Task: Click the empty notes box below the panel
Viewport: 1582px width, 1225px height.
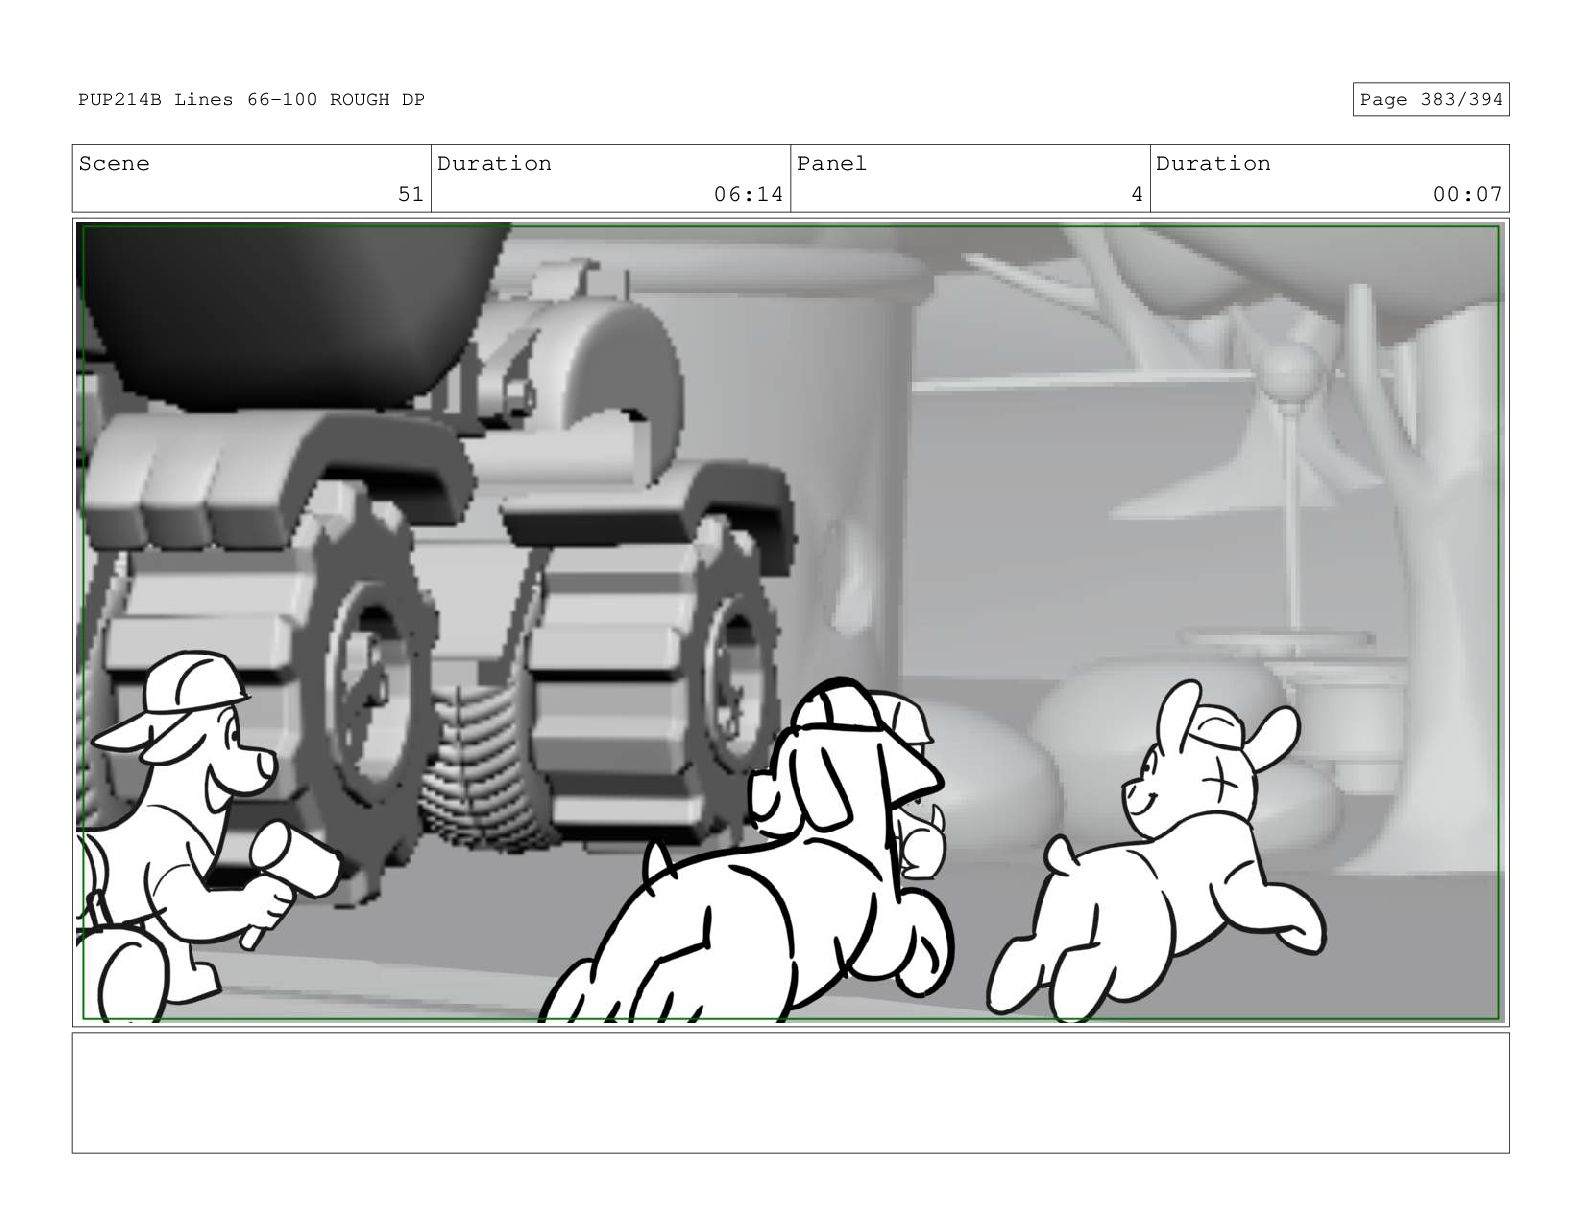Action: point(790,1093)
